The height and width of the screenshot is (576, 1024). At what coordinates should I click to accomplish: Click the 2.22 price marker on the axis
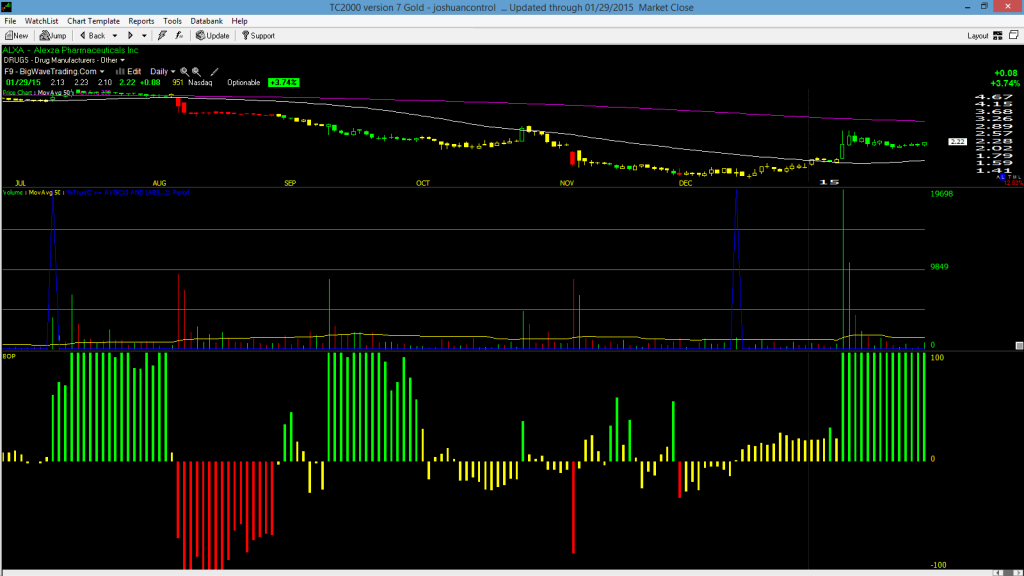[x=957, y=142]
